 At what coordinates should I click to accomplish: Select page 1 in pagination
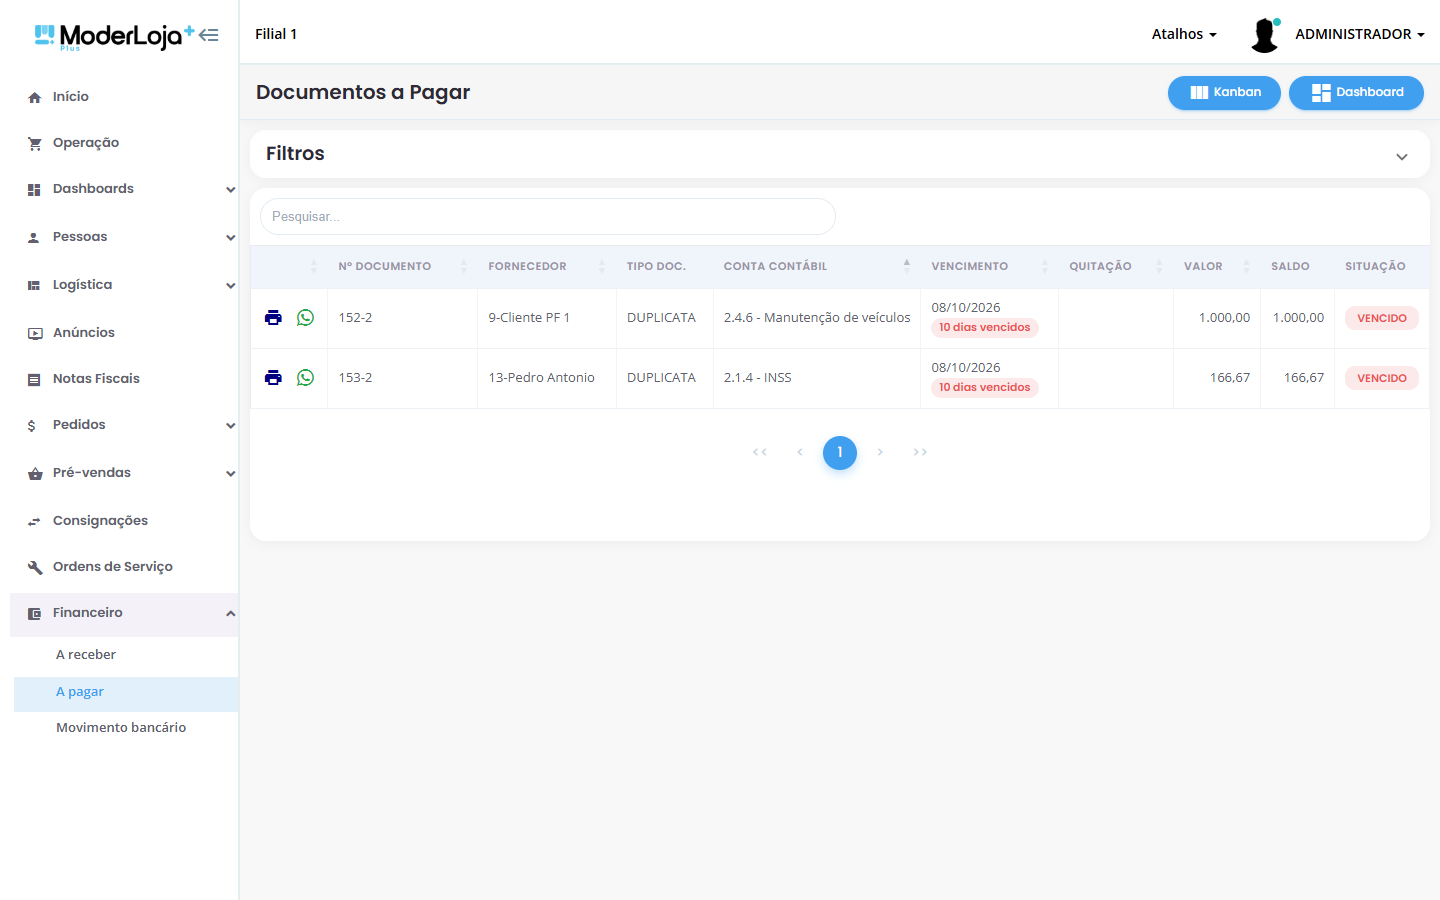tap(840, 453)
